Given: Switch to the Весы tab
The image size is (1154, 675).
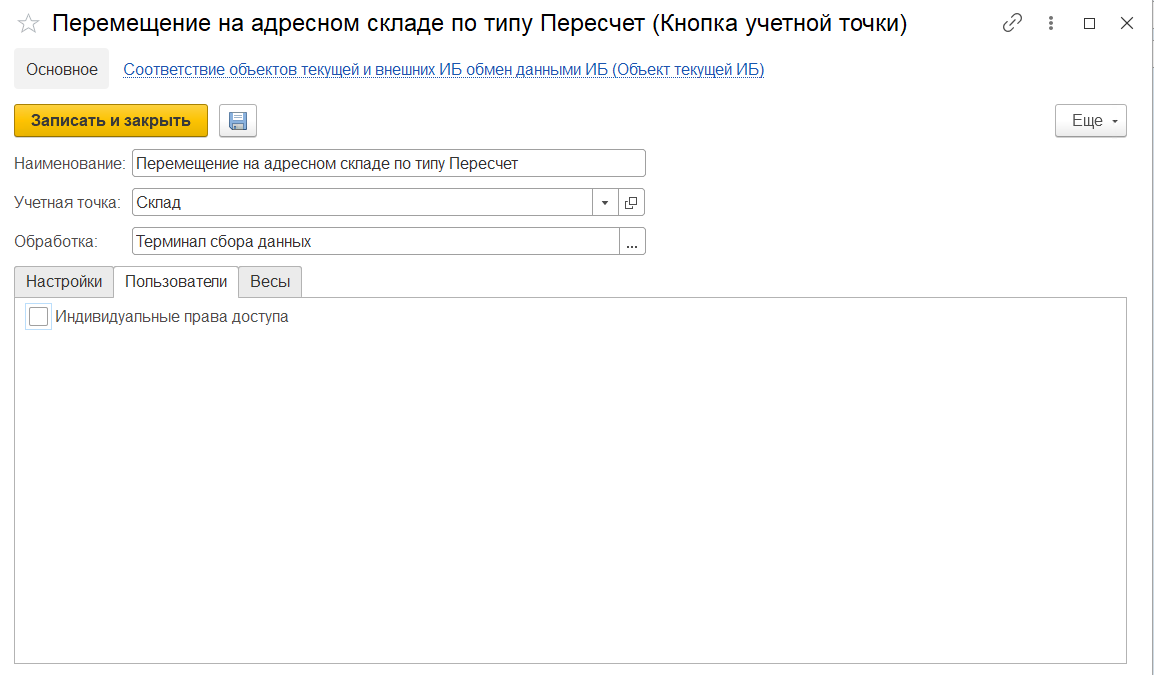Looking at the screenshot, I should click(270, 282).
